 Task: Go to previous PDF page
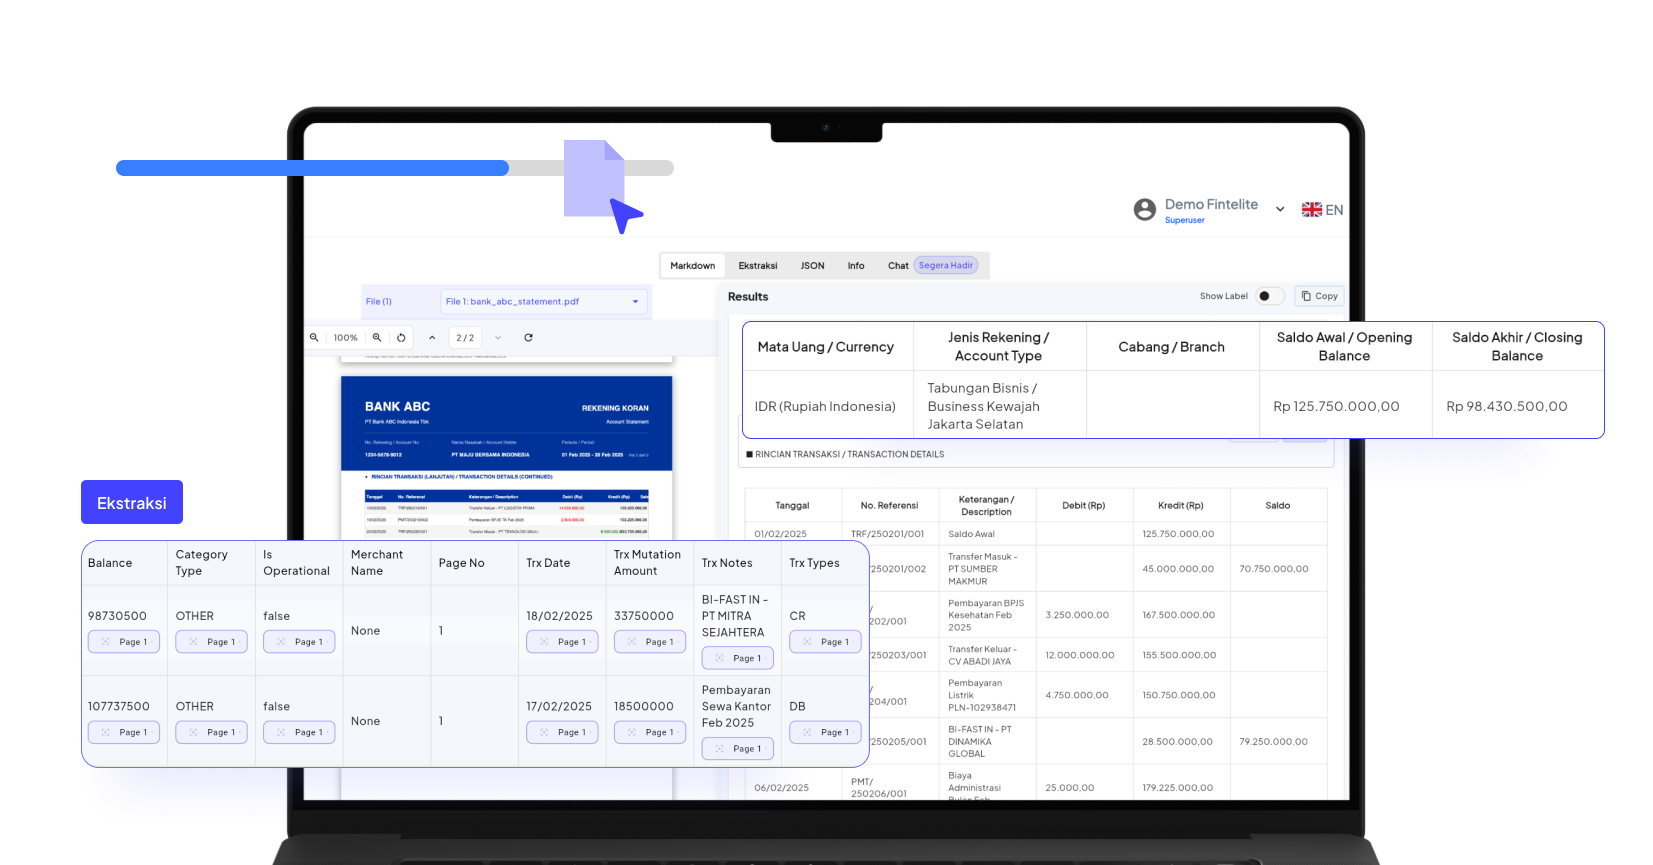(x=432, y=338)
